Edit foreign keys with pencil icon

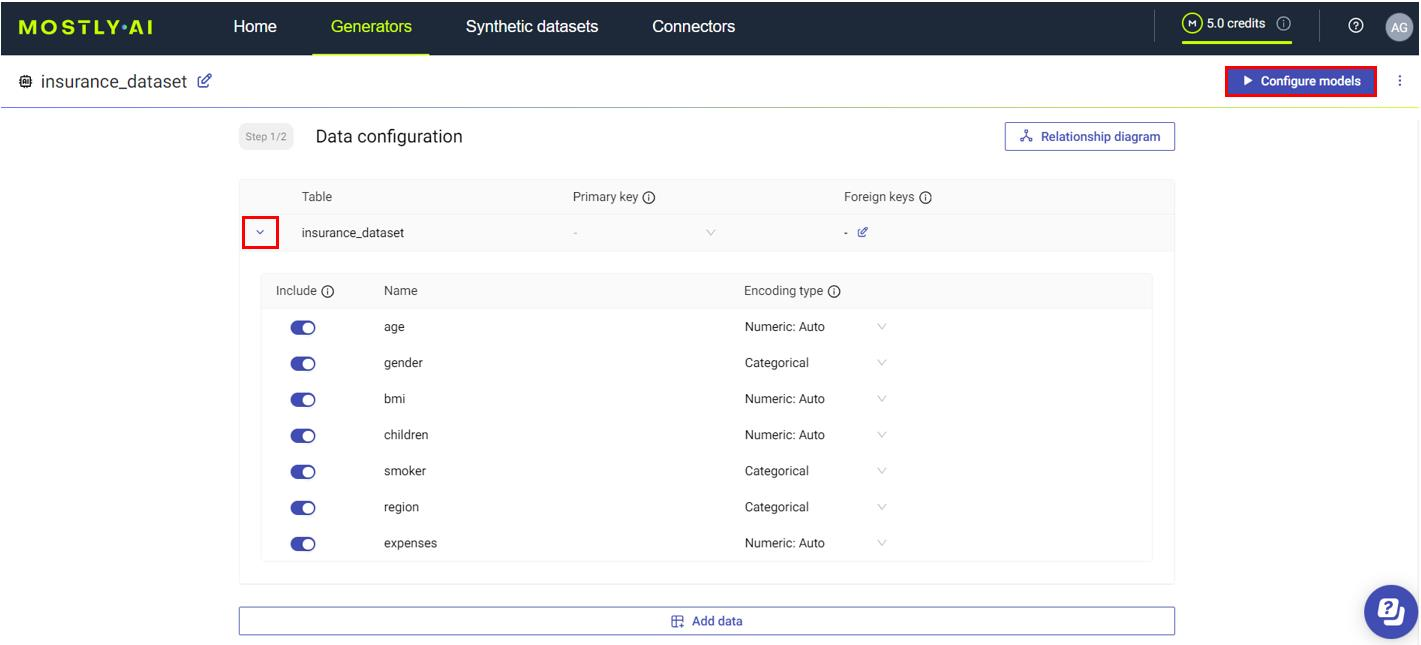(863, 233)
